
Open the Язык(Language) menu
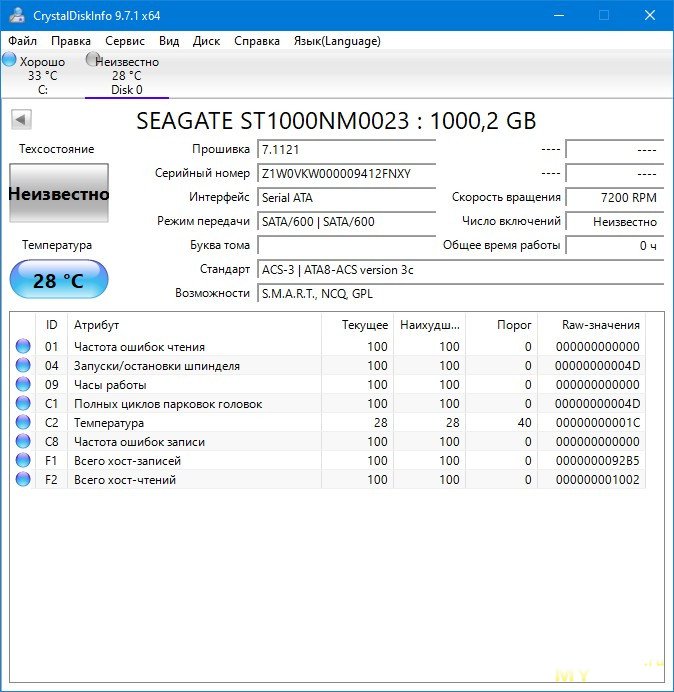coord(336,41)
